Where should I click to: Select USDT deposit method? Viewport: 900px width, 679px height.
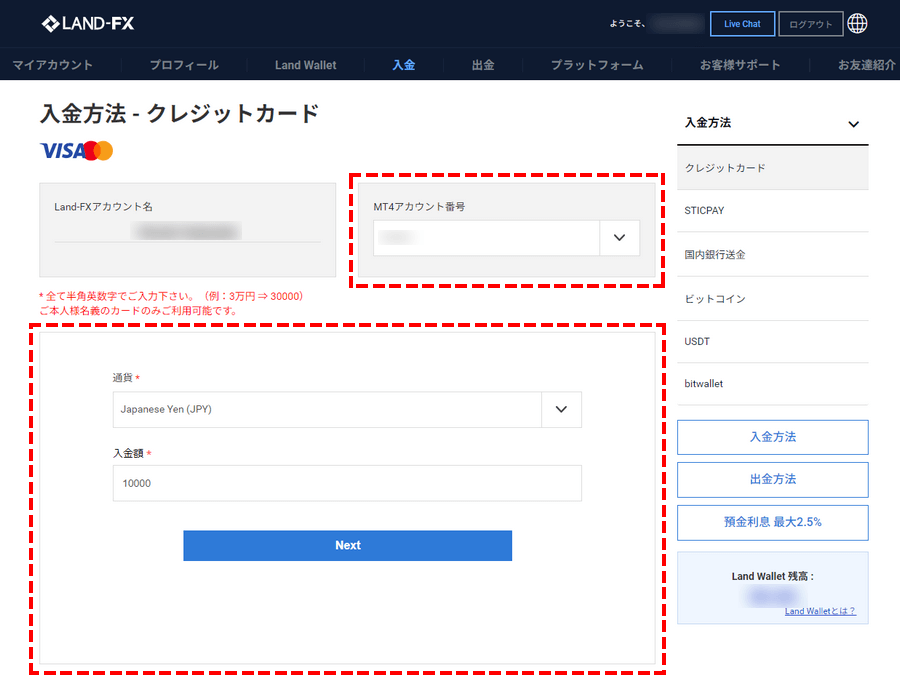click(773, 342)
